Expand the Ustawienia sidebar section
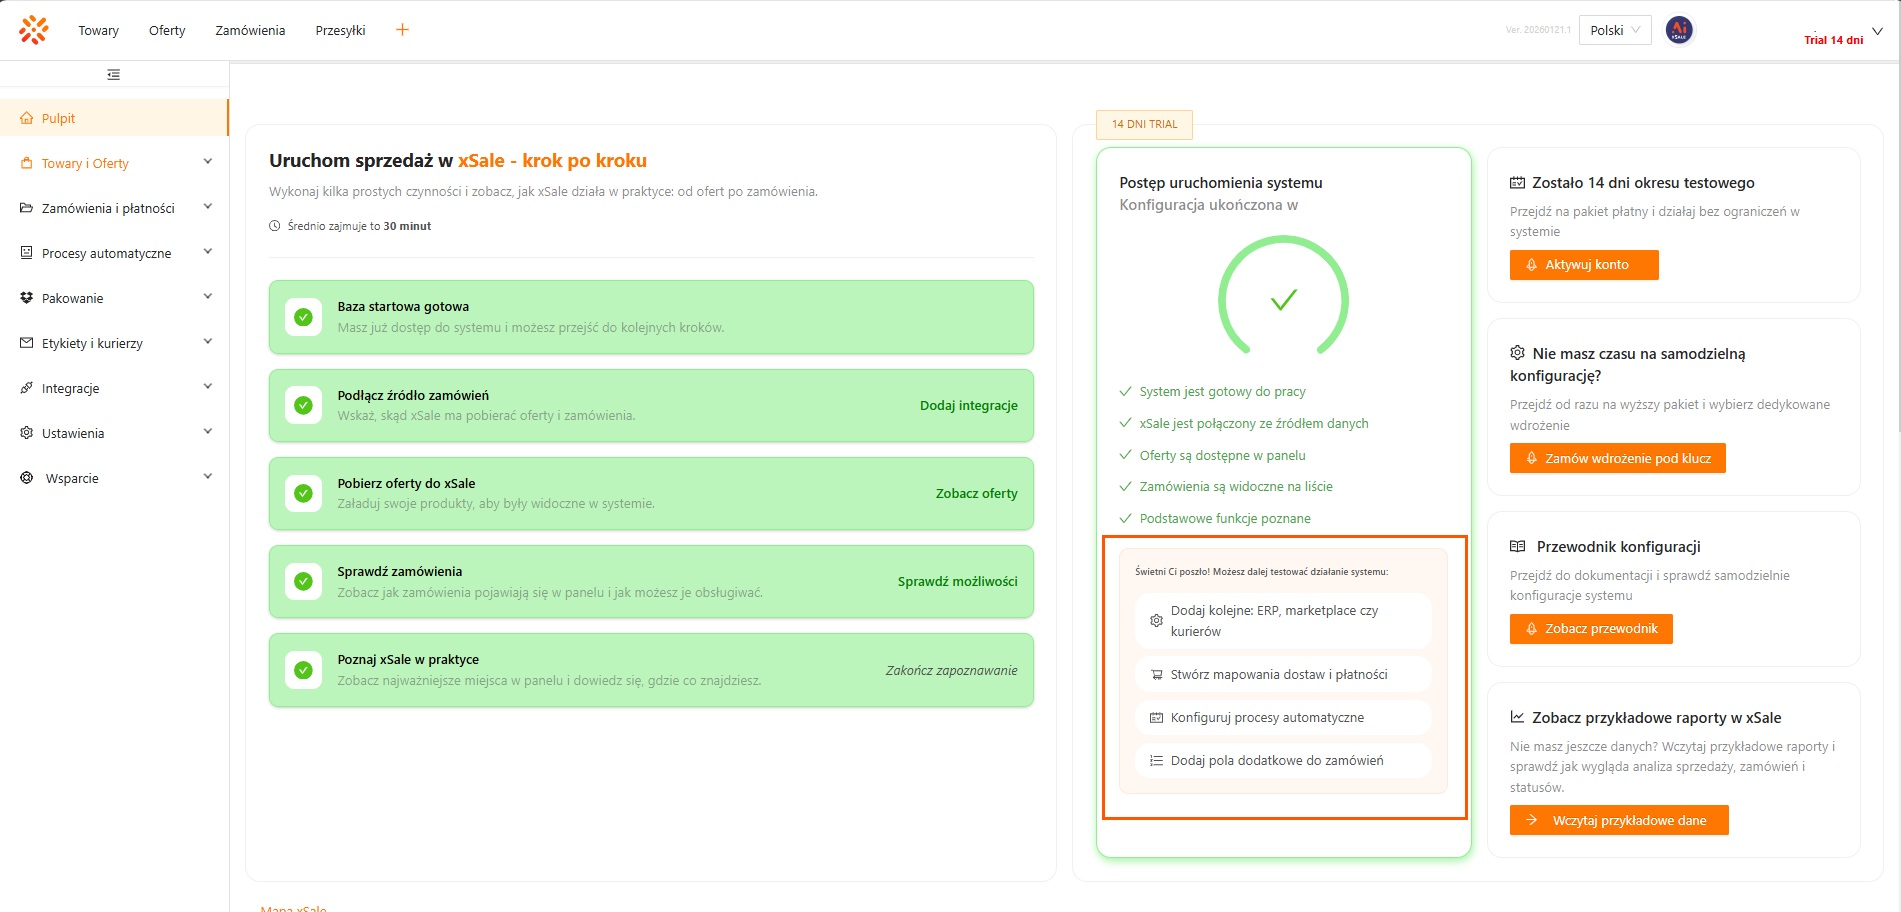This screenshot has width=1901, height=912. (207, 432)
